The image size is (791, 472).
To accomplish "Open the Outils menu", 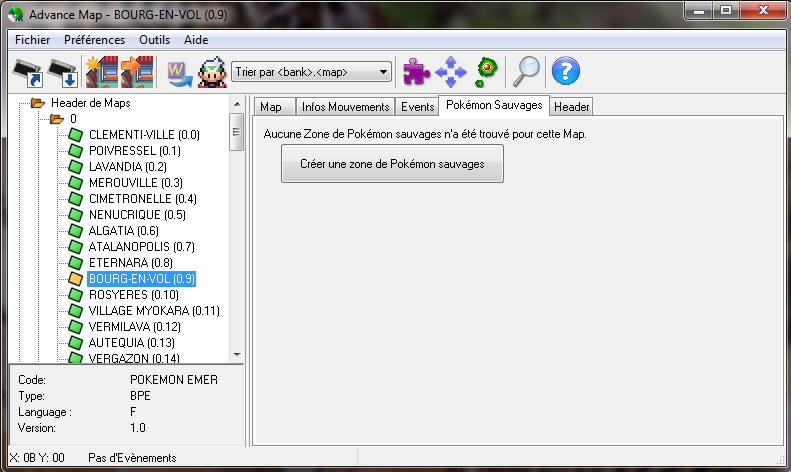I will 154,40.
